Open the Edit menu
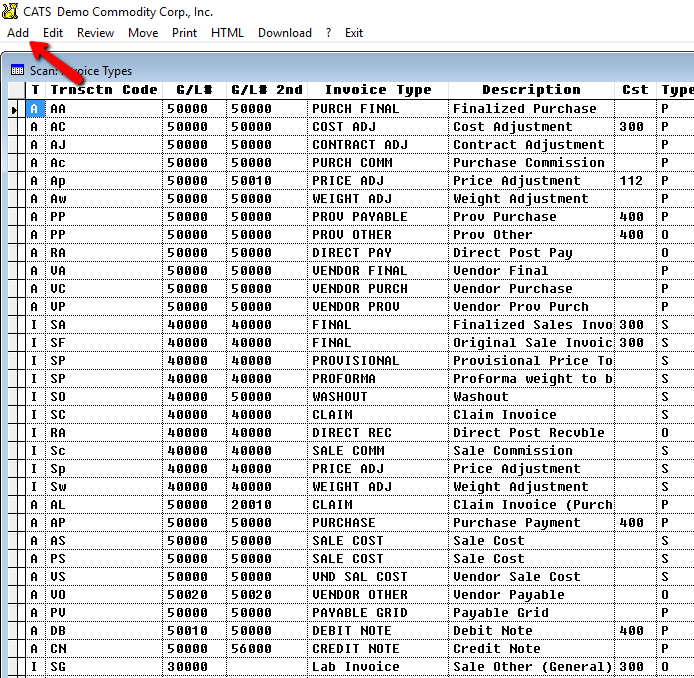The height and width of the screenshot is (678, 694). click(53, 33)
